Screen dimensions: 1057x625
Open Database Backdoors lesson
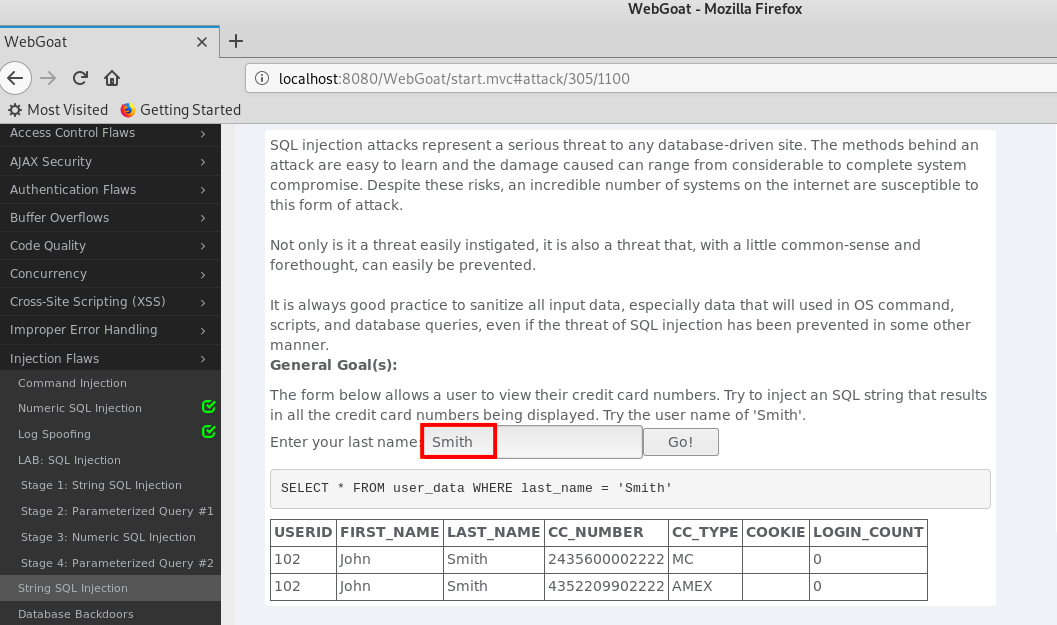pyautogui.click(x=76, y=614)
